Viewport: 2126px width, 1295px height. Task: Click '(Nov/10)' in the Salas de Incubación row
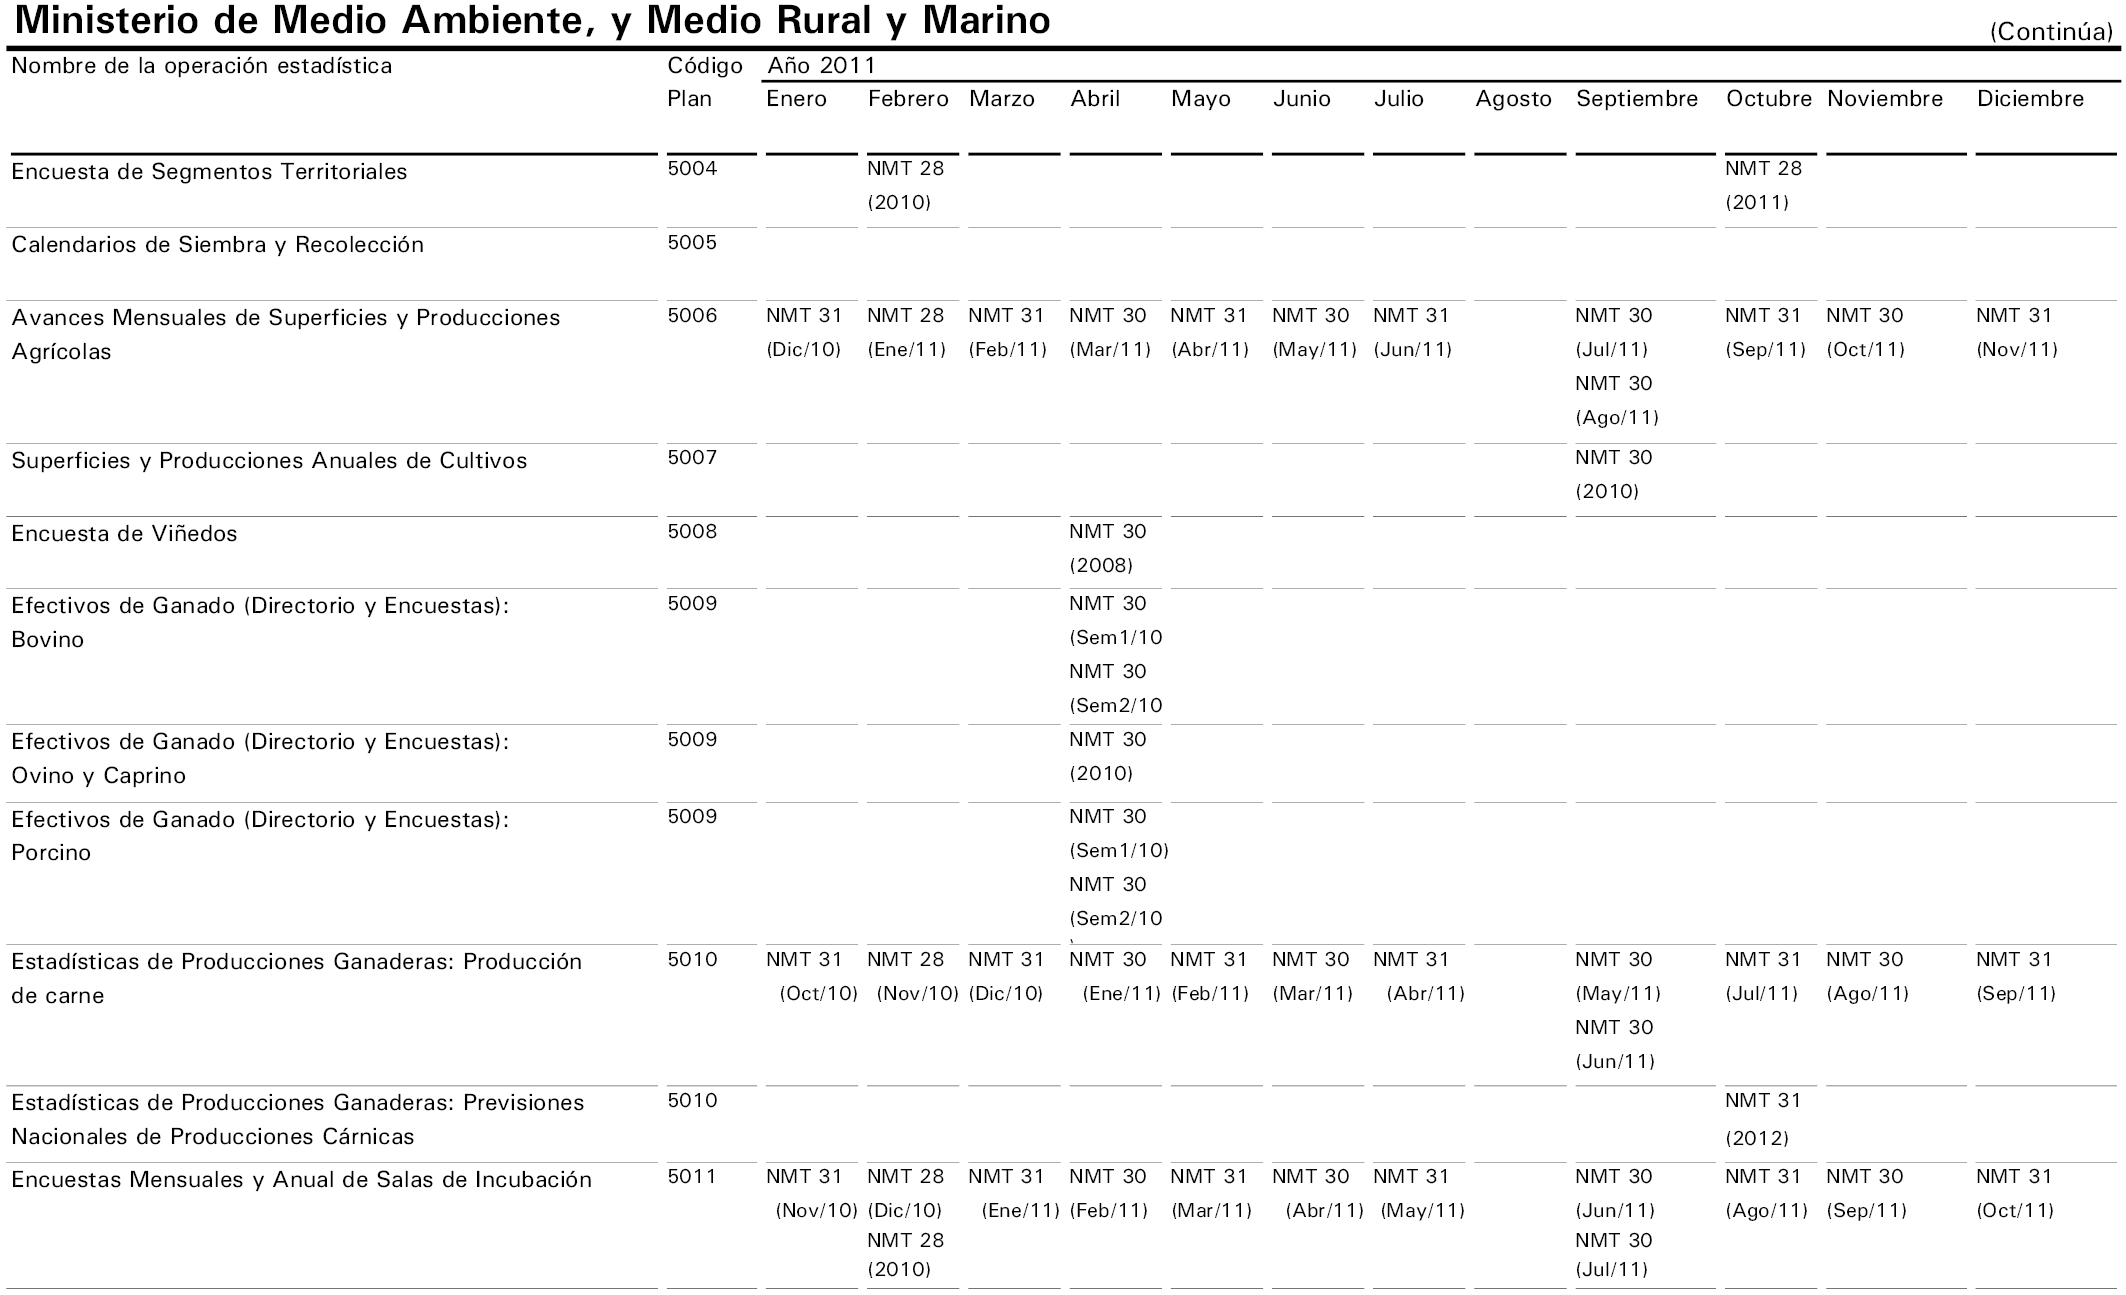click(817, 1211)
